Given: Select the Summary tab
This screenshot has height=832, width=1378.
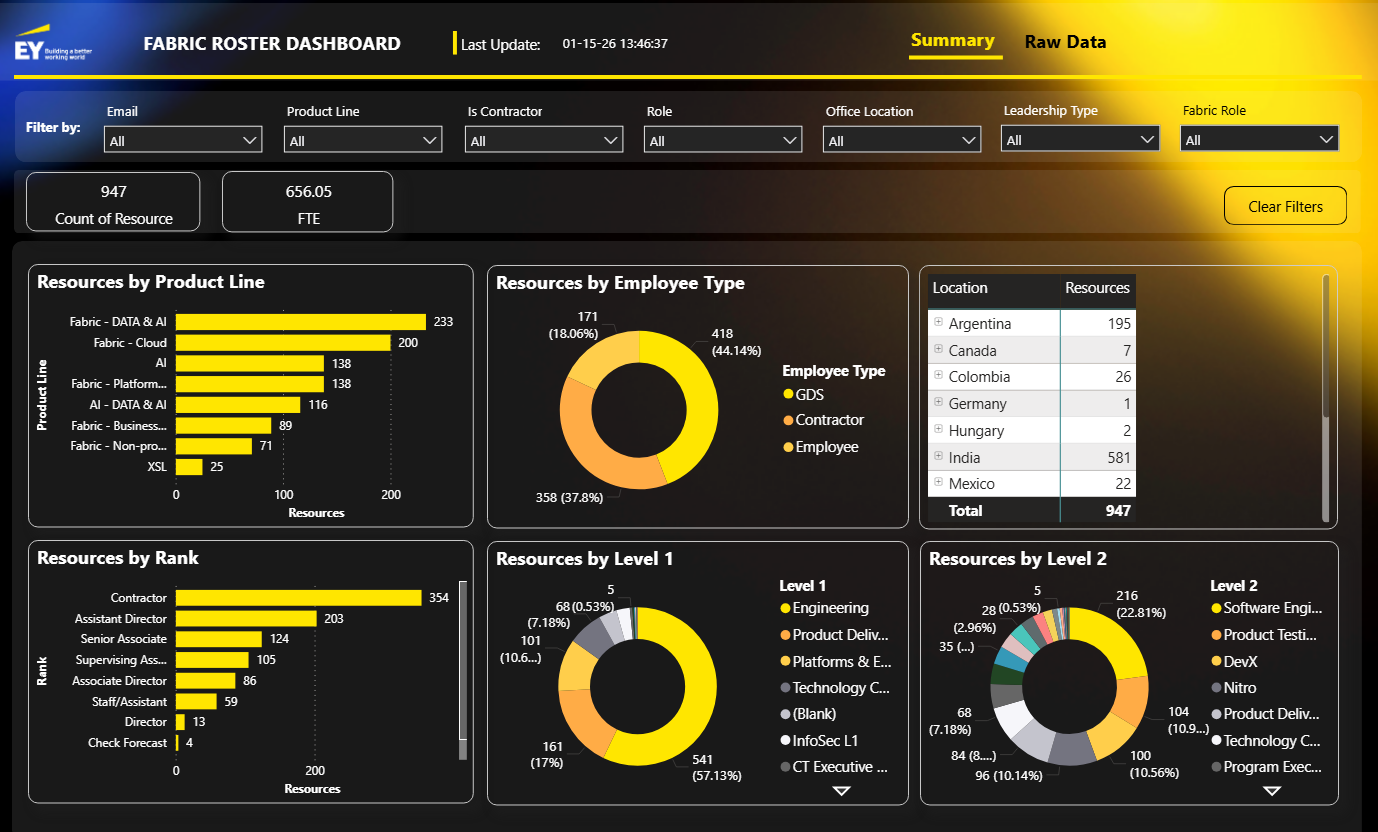Looking at the screenshot, I should click(952, 41).
